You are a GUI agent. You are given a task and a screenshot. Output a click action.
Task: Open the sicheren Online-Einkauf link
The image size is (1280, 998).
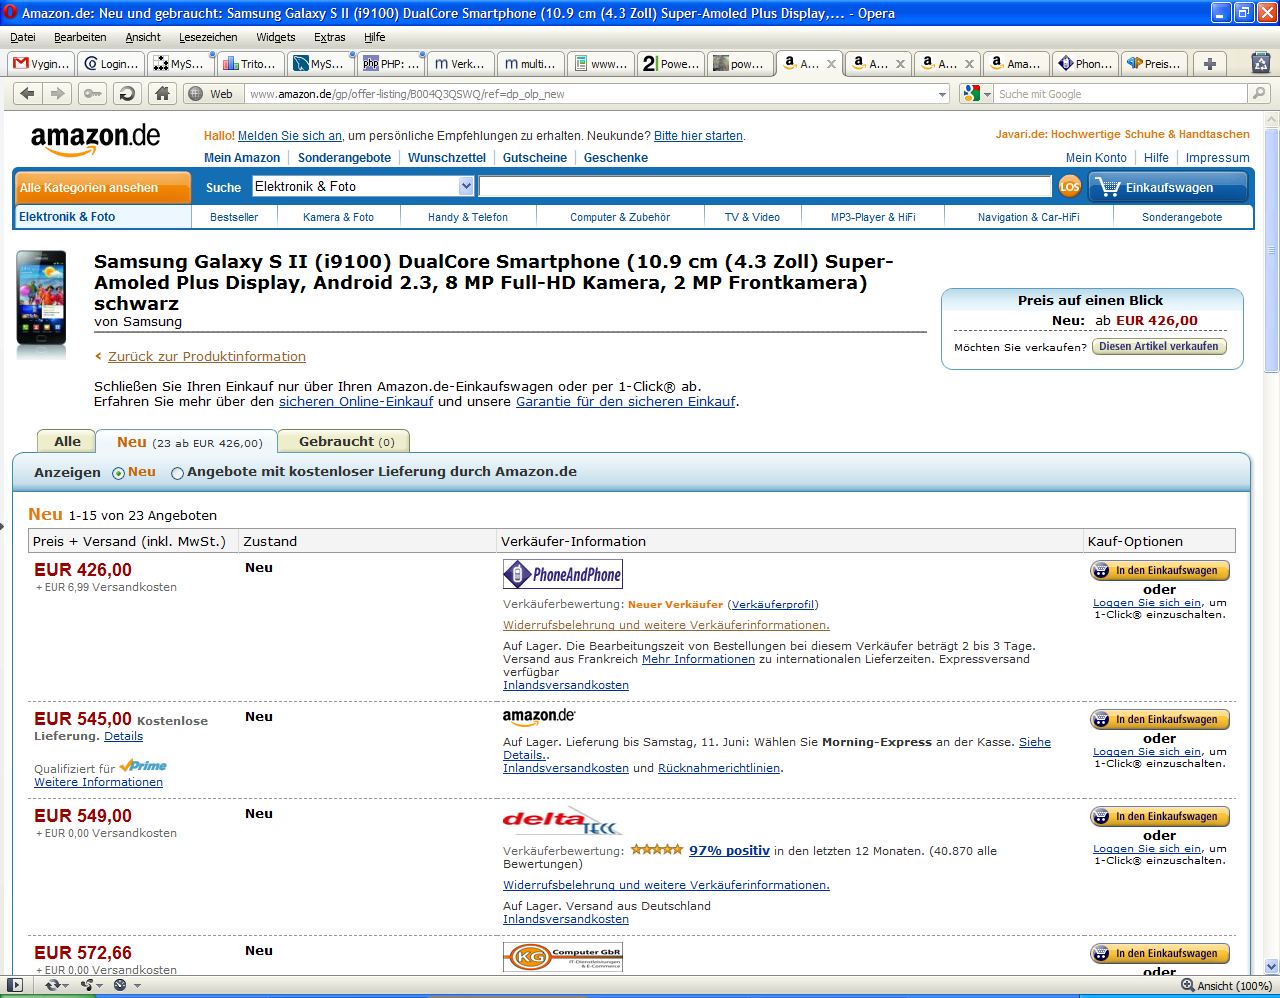356,401
